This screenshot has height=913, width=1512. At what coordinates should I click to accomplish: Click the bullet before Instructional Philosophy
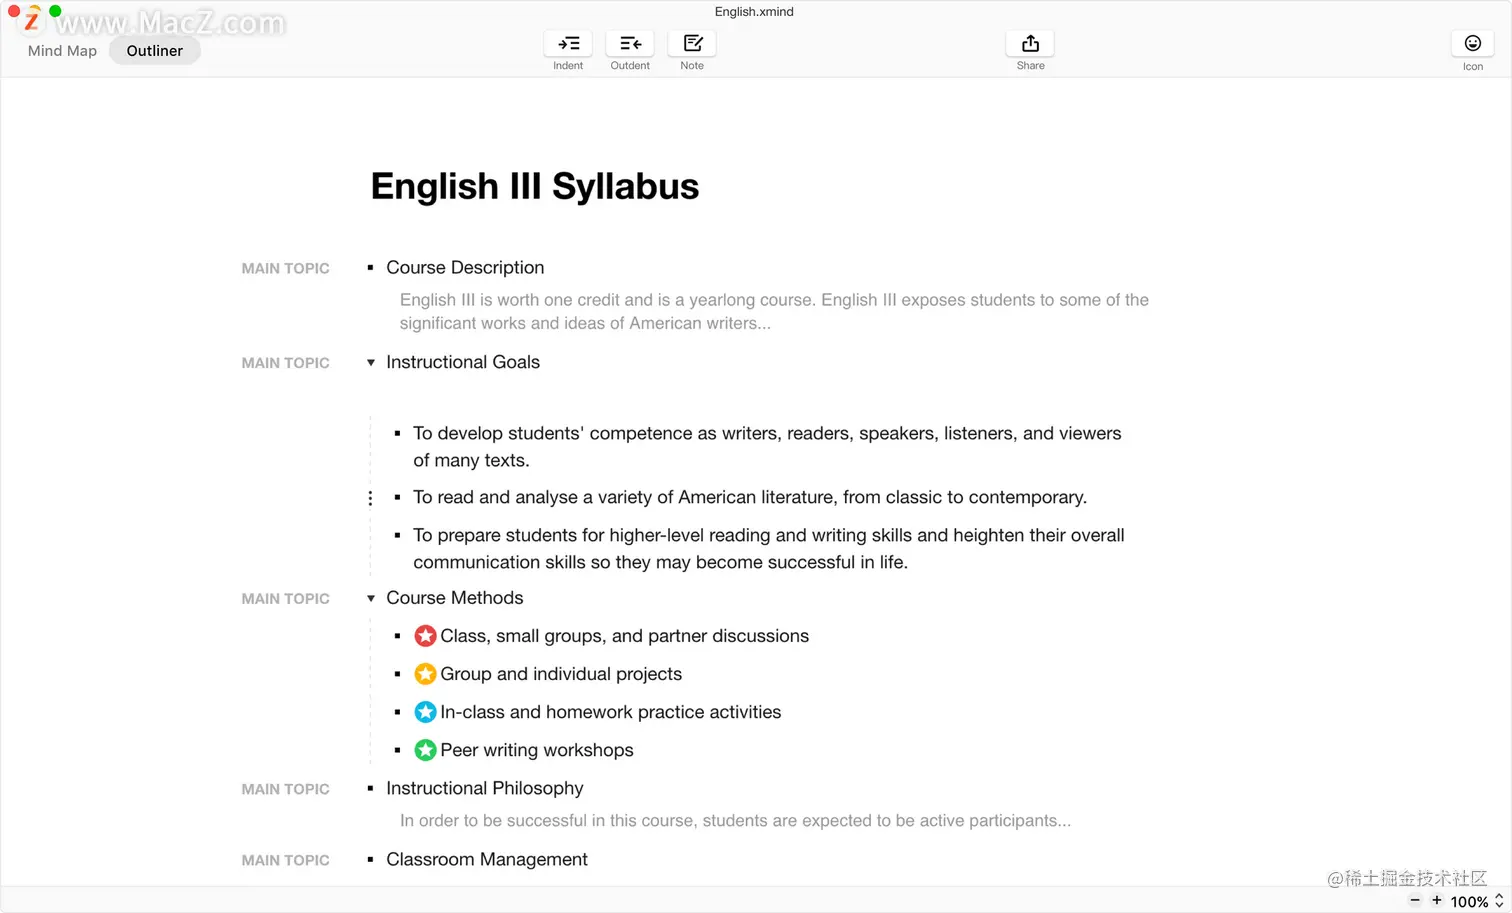click(x=370, y=789)
